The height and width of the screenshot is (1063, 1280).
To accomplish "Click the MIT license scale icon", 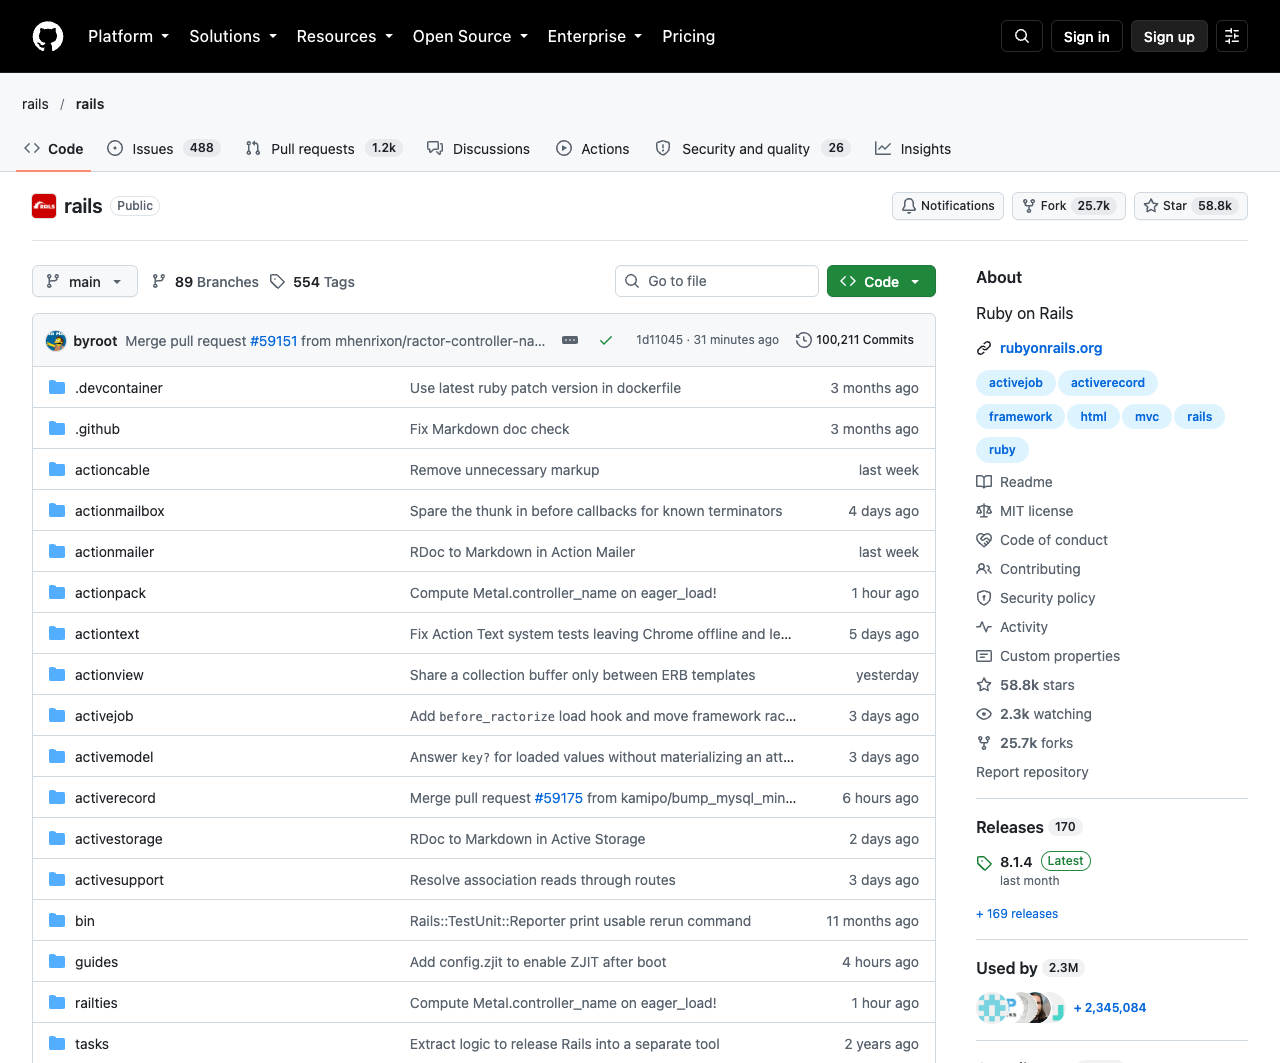I will click(984, 511).
